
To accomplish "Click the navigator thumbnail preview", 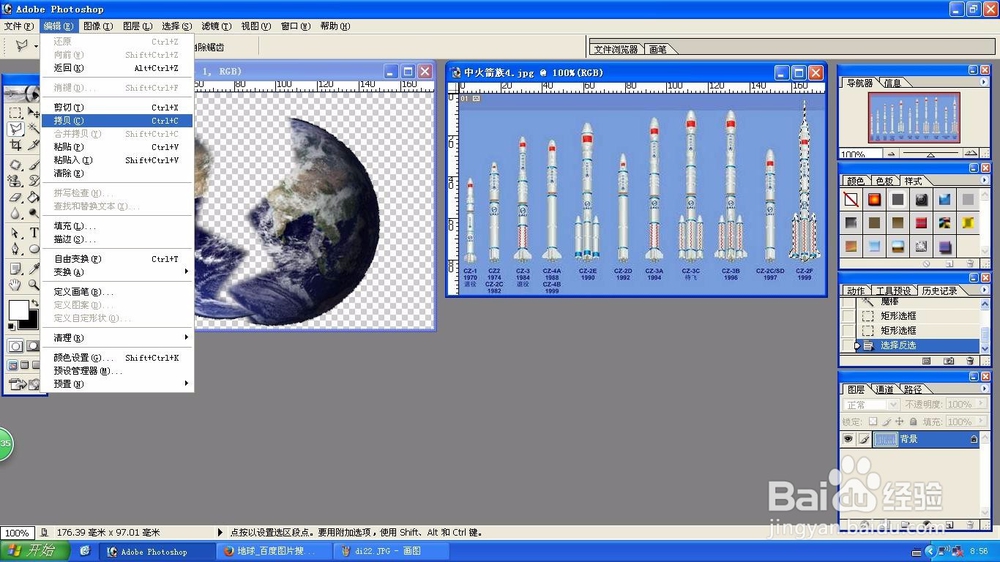I will pos(913,117).
